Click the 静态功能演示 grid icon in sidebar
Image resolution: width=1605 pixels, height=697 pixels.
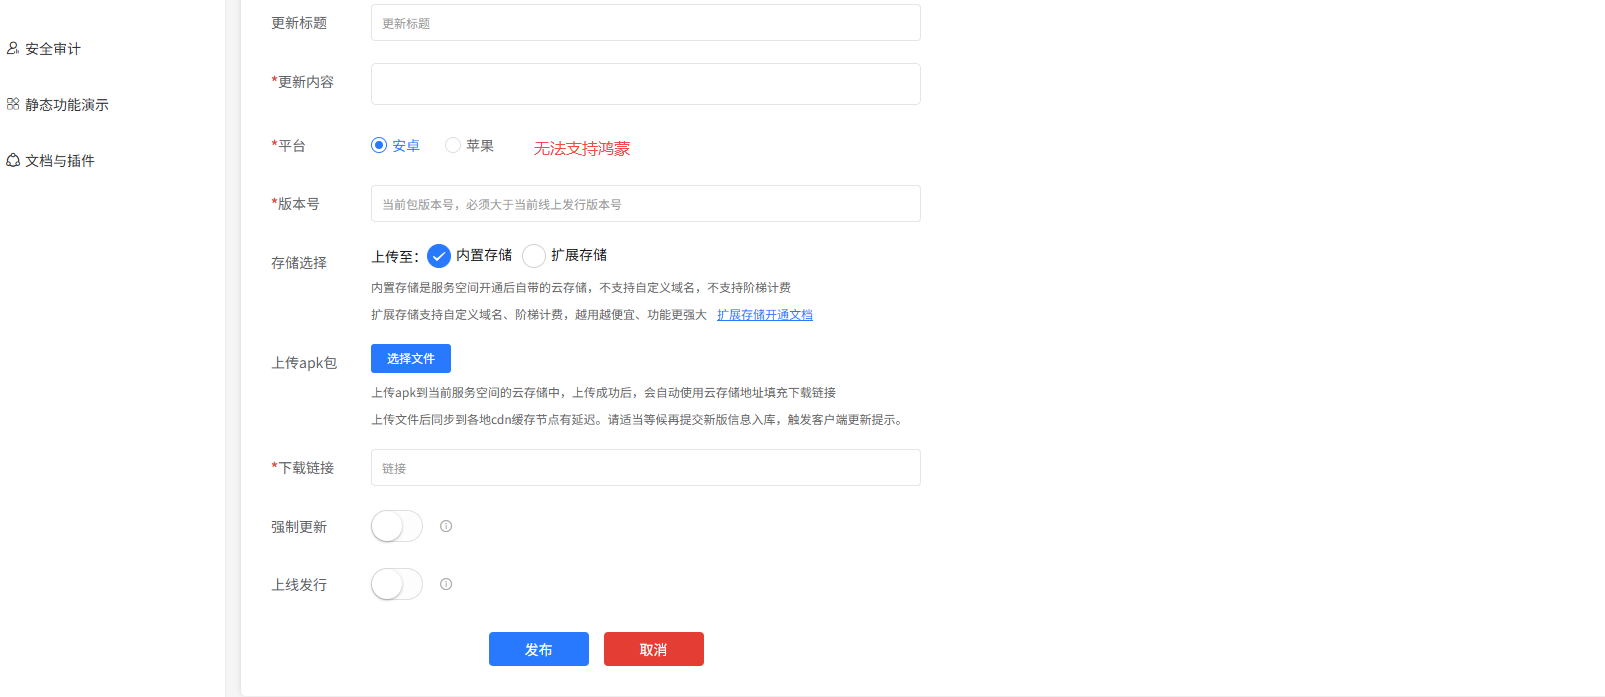[x=13, y=104]
